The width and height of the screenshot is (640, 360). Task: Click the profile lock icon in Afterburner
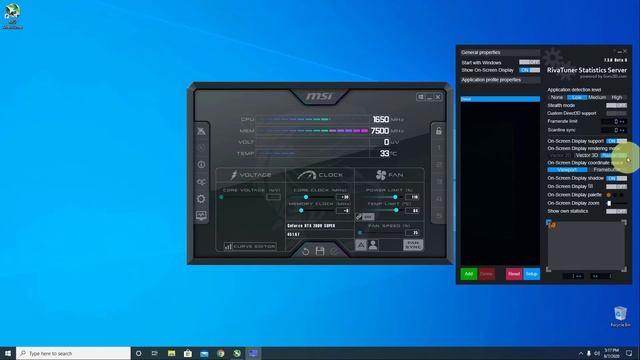pos(439,131)
